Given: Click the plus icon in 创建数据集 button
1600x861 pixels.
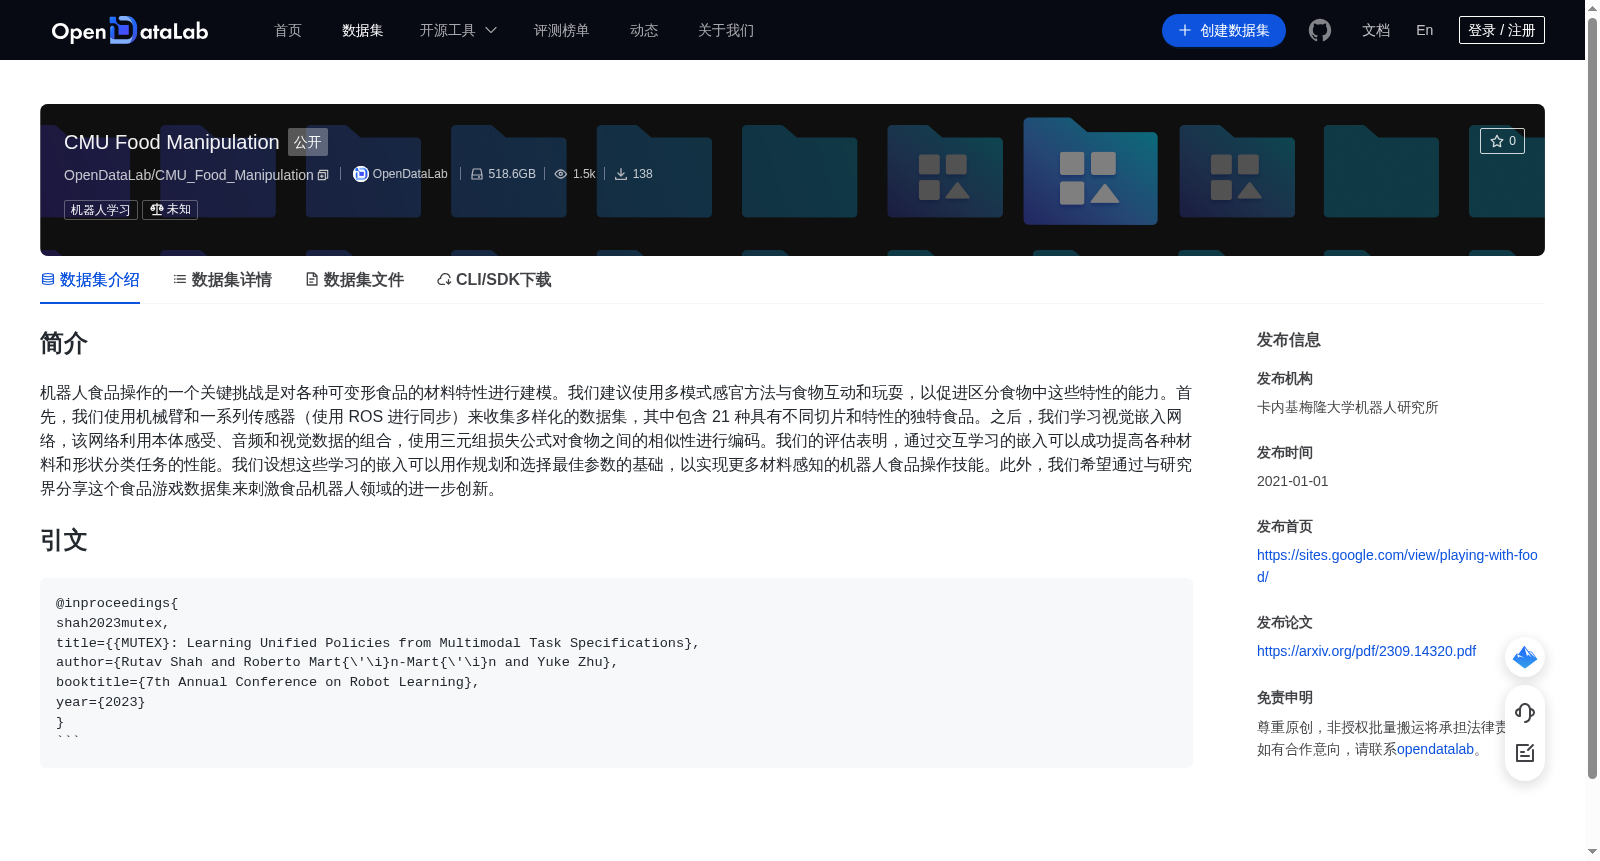Looking at the screenshot, I should click(1185, 30).
